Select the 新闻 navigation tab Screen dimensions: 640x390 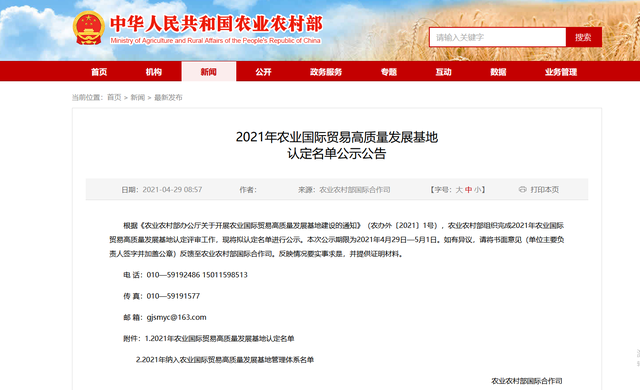coord(209,72)
